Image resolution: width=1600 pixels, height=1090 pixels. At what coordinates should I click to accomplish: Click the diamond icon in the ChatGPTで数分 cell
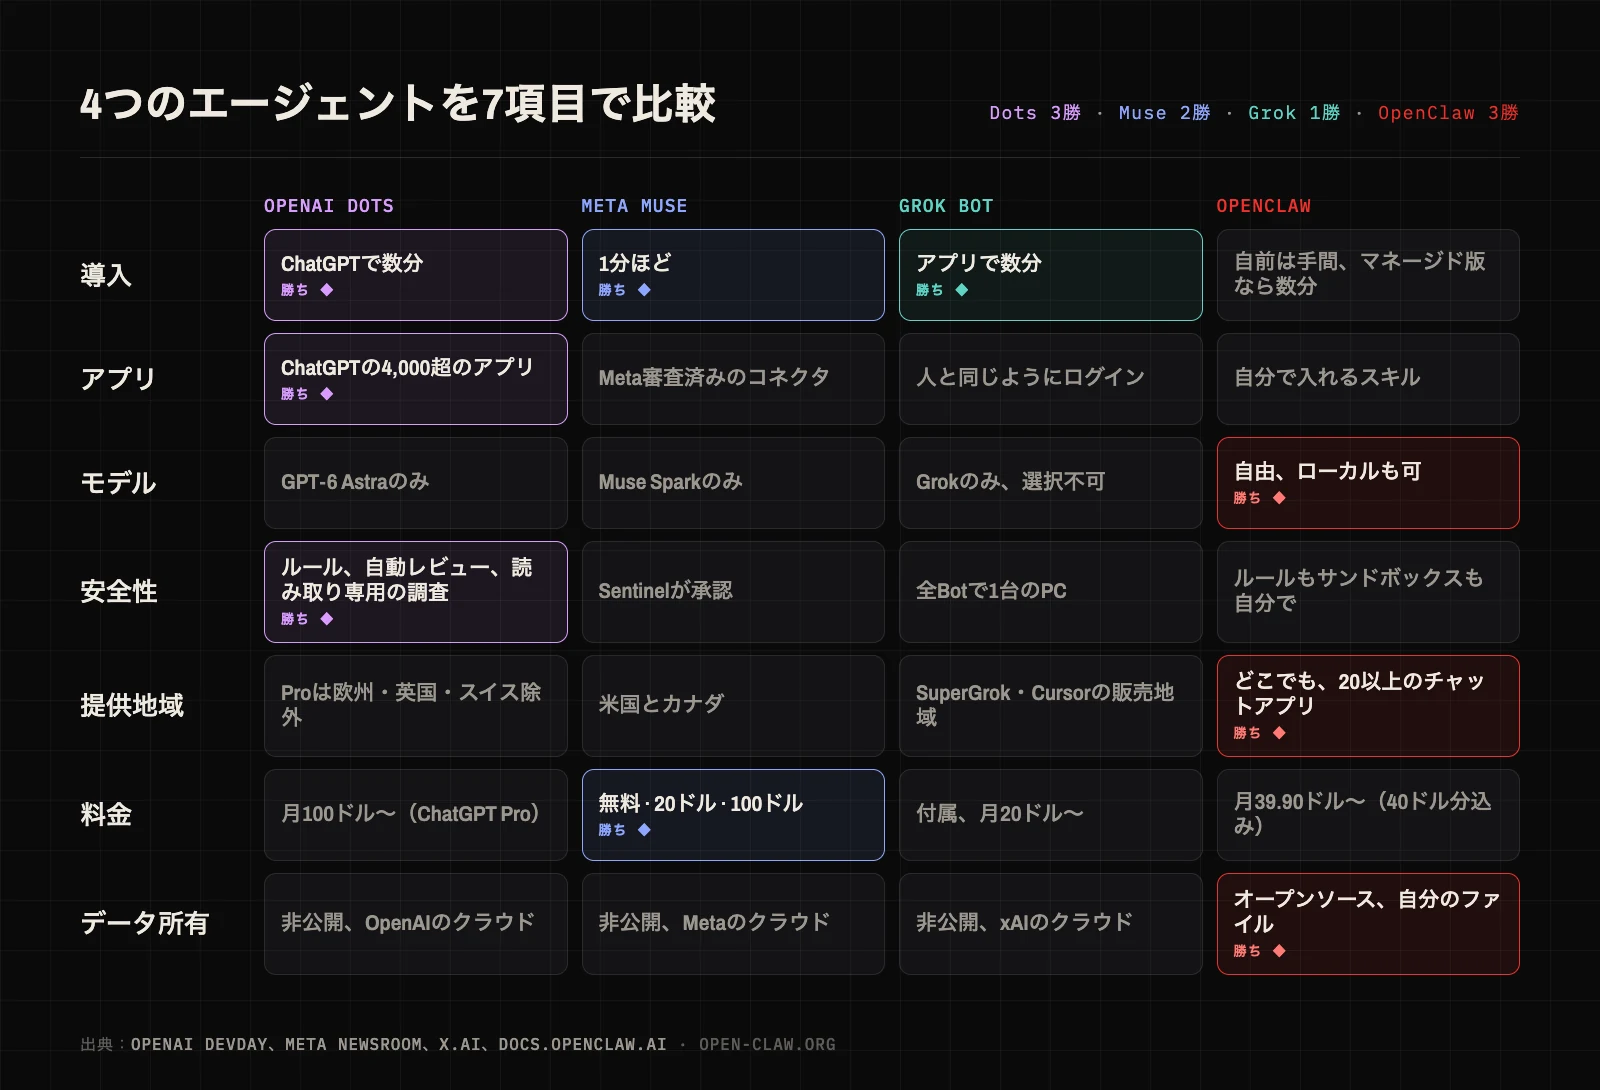[x=327, y=290]
